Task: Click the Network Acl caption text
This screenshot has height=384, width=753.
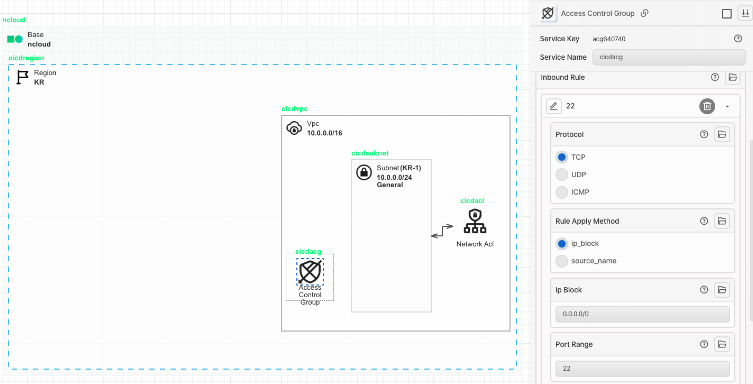Action: [475, 244]
